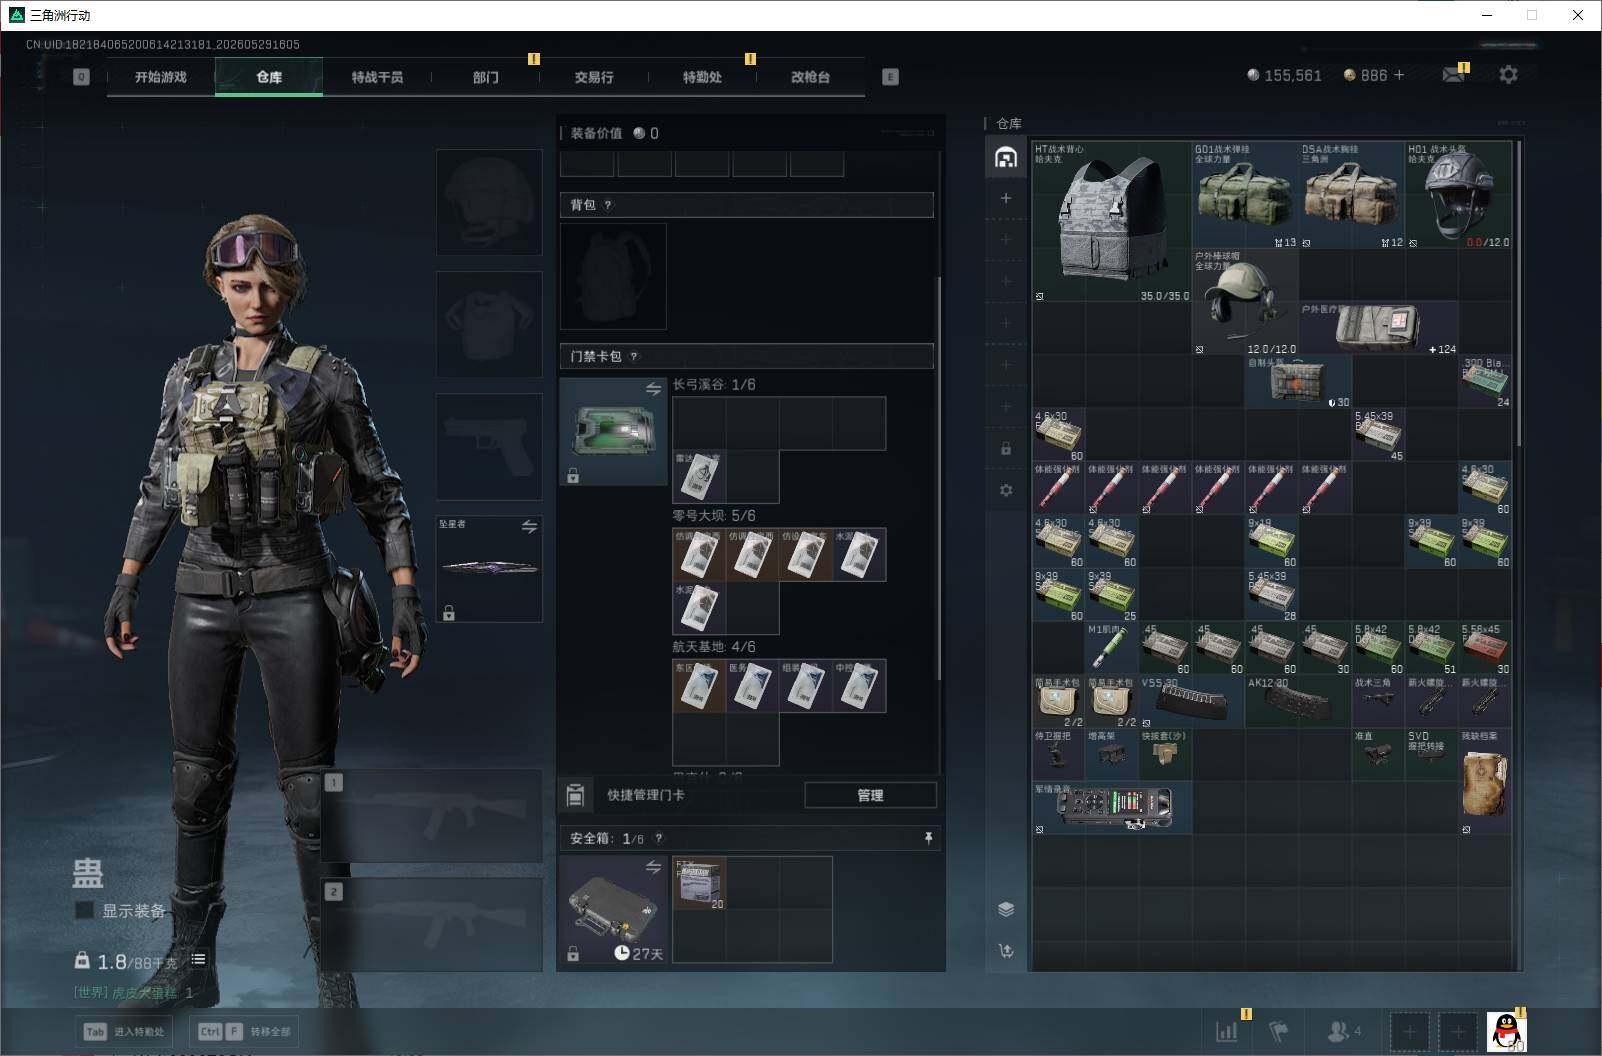Select the 户外医疗箱 medical kit

coord(1378,328)
